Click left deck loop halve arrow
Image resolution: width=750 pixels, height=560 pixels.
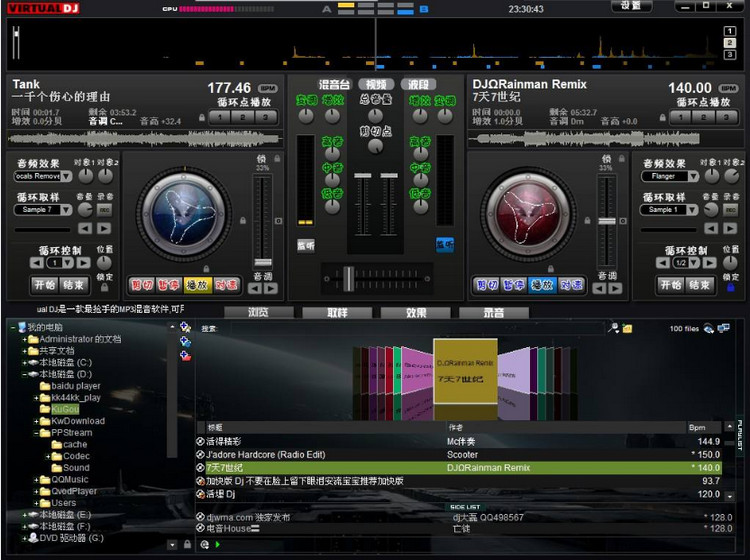36,263
